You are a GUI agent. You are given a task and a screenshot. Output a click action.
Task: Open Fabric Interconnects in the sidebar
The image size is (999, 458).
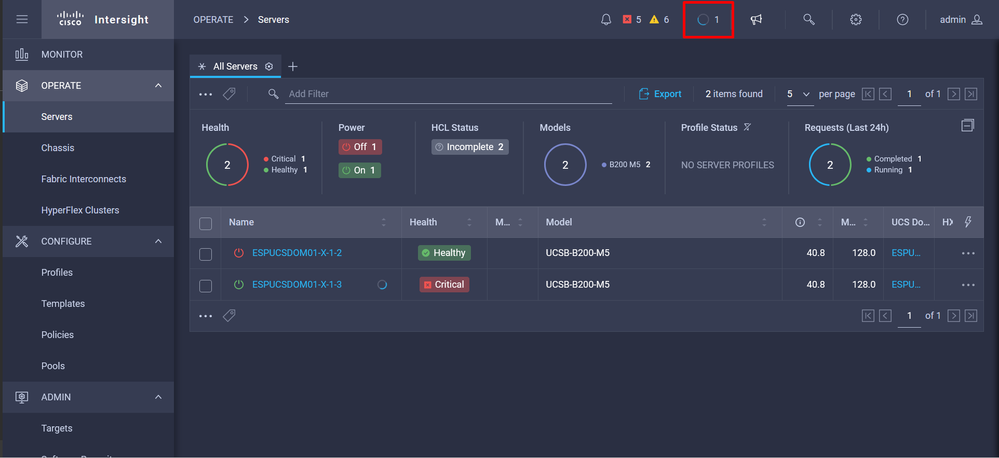pyautogui.click(x=88, y=179)
